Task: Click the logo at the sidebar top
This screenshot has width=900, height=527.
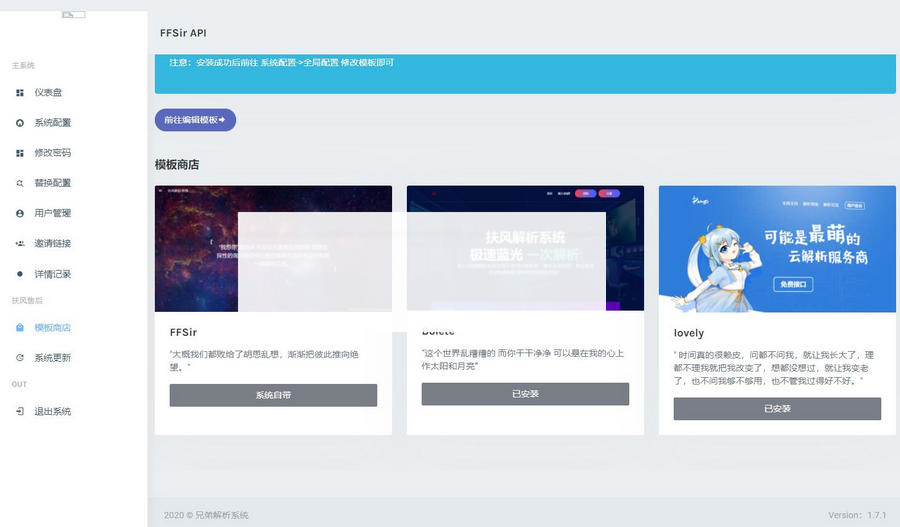Action: pos(73,15)
